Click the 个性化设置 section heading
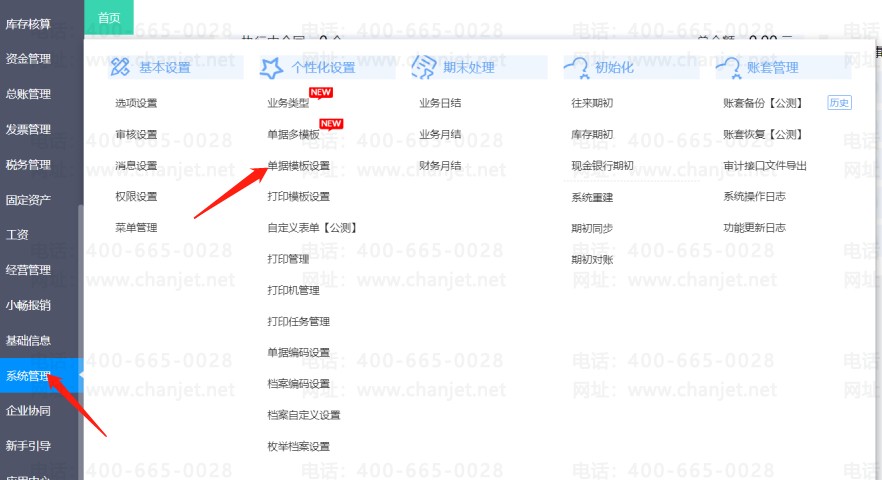The width and height of the screenshot is (882, 480). click(x=323, y=68)
